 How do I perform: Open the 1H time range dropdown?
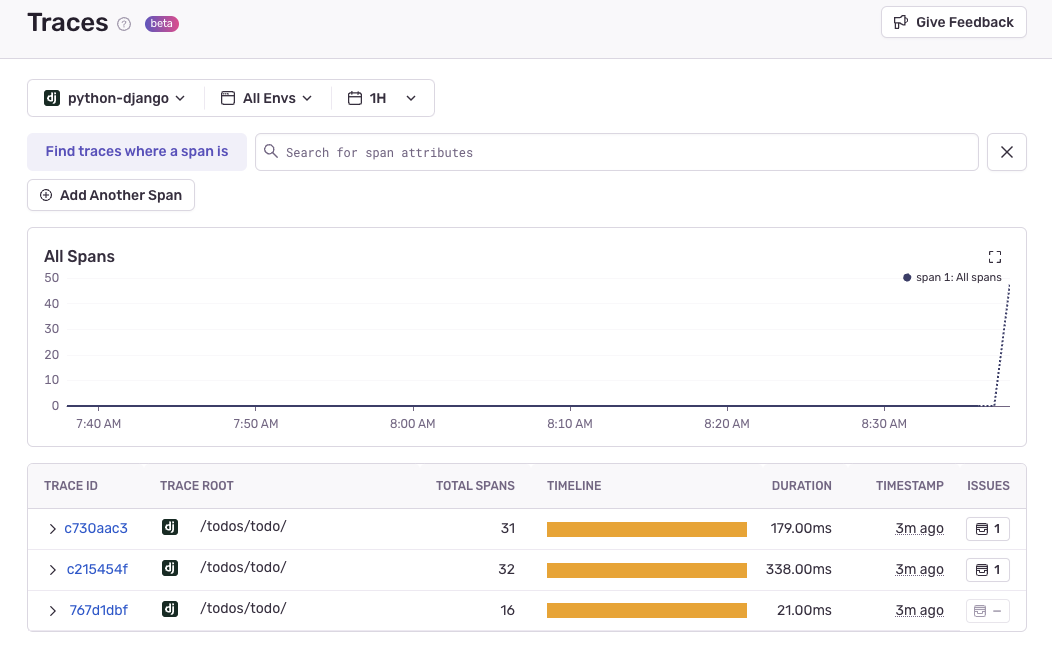coord(382,98)
